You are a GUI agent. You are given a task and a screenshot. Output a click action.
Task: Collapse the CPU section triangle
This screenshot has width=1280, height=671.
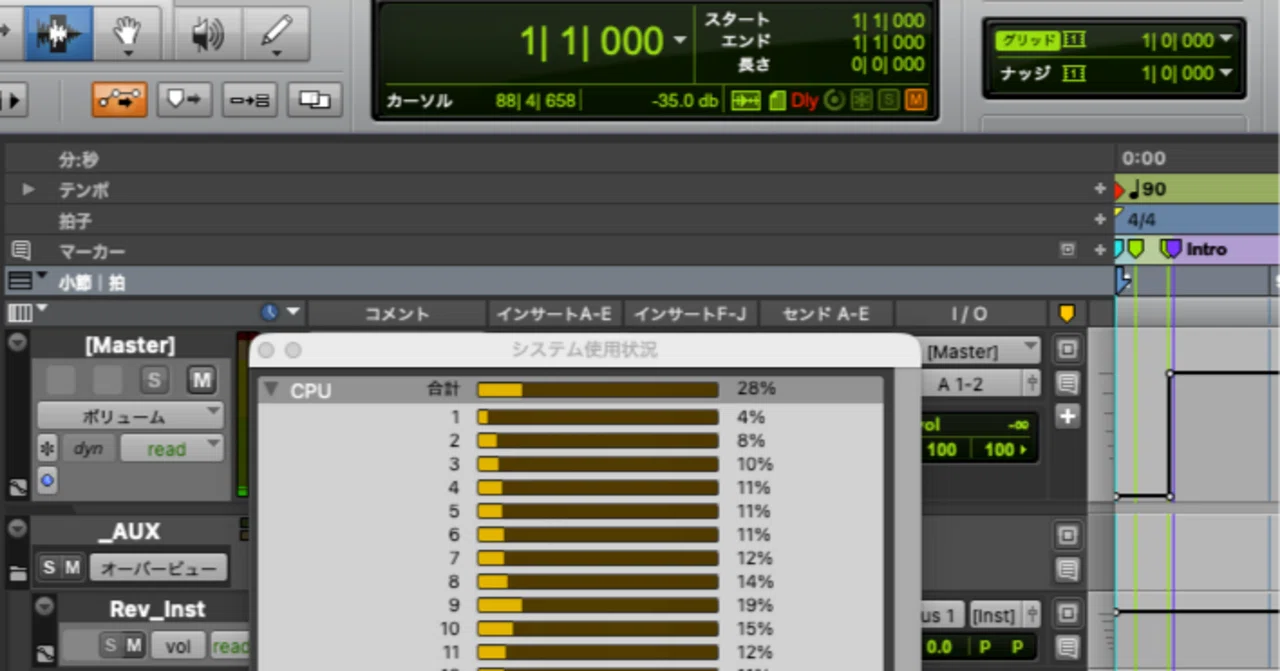click(271, 390)
